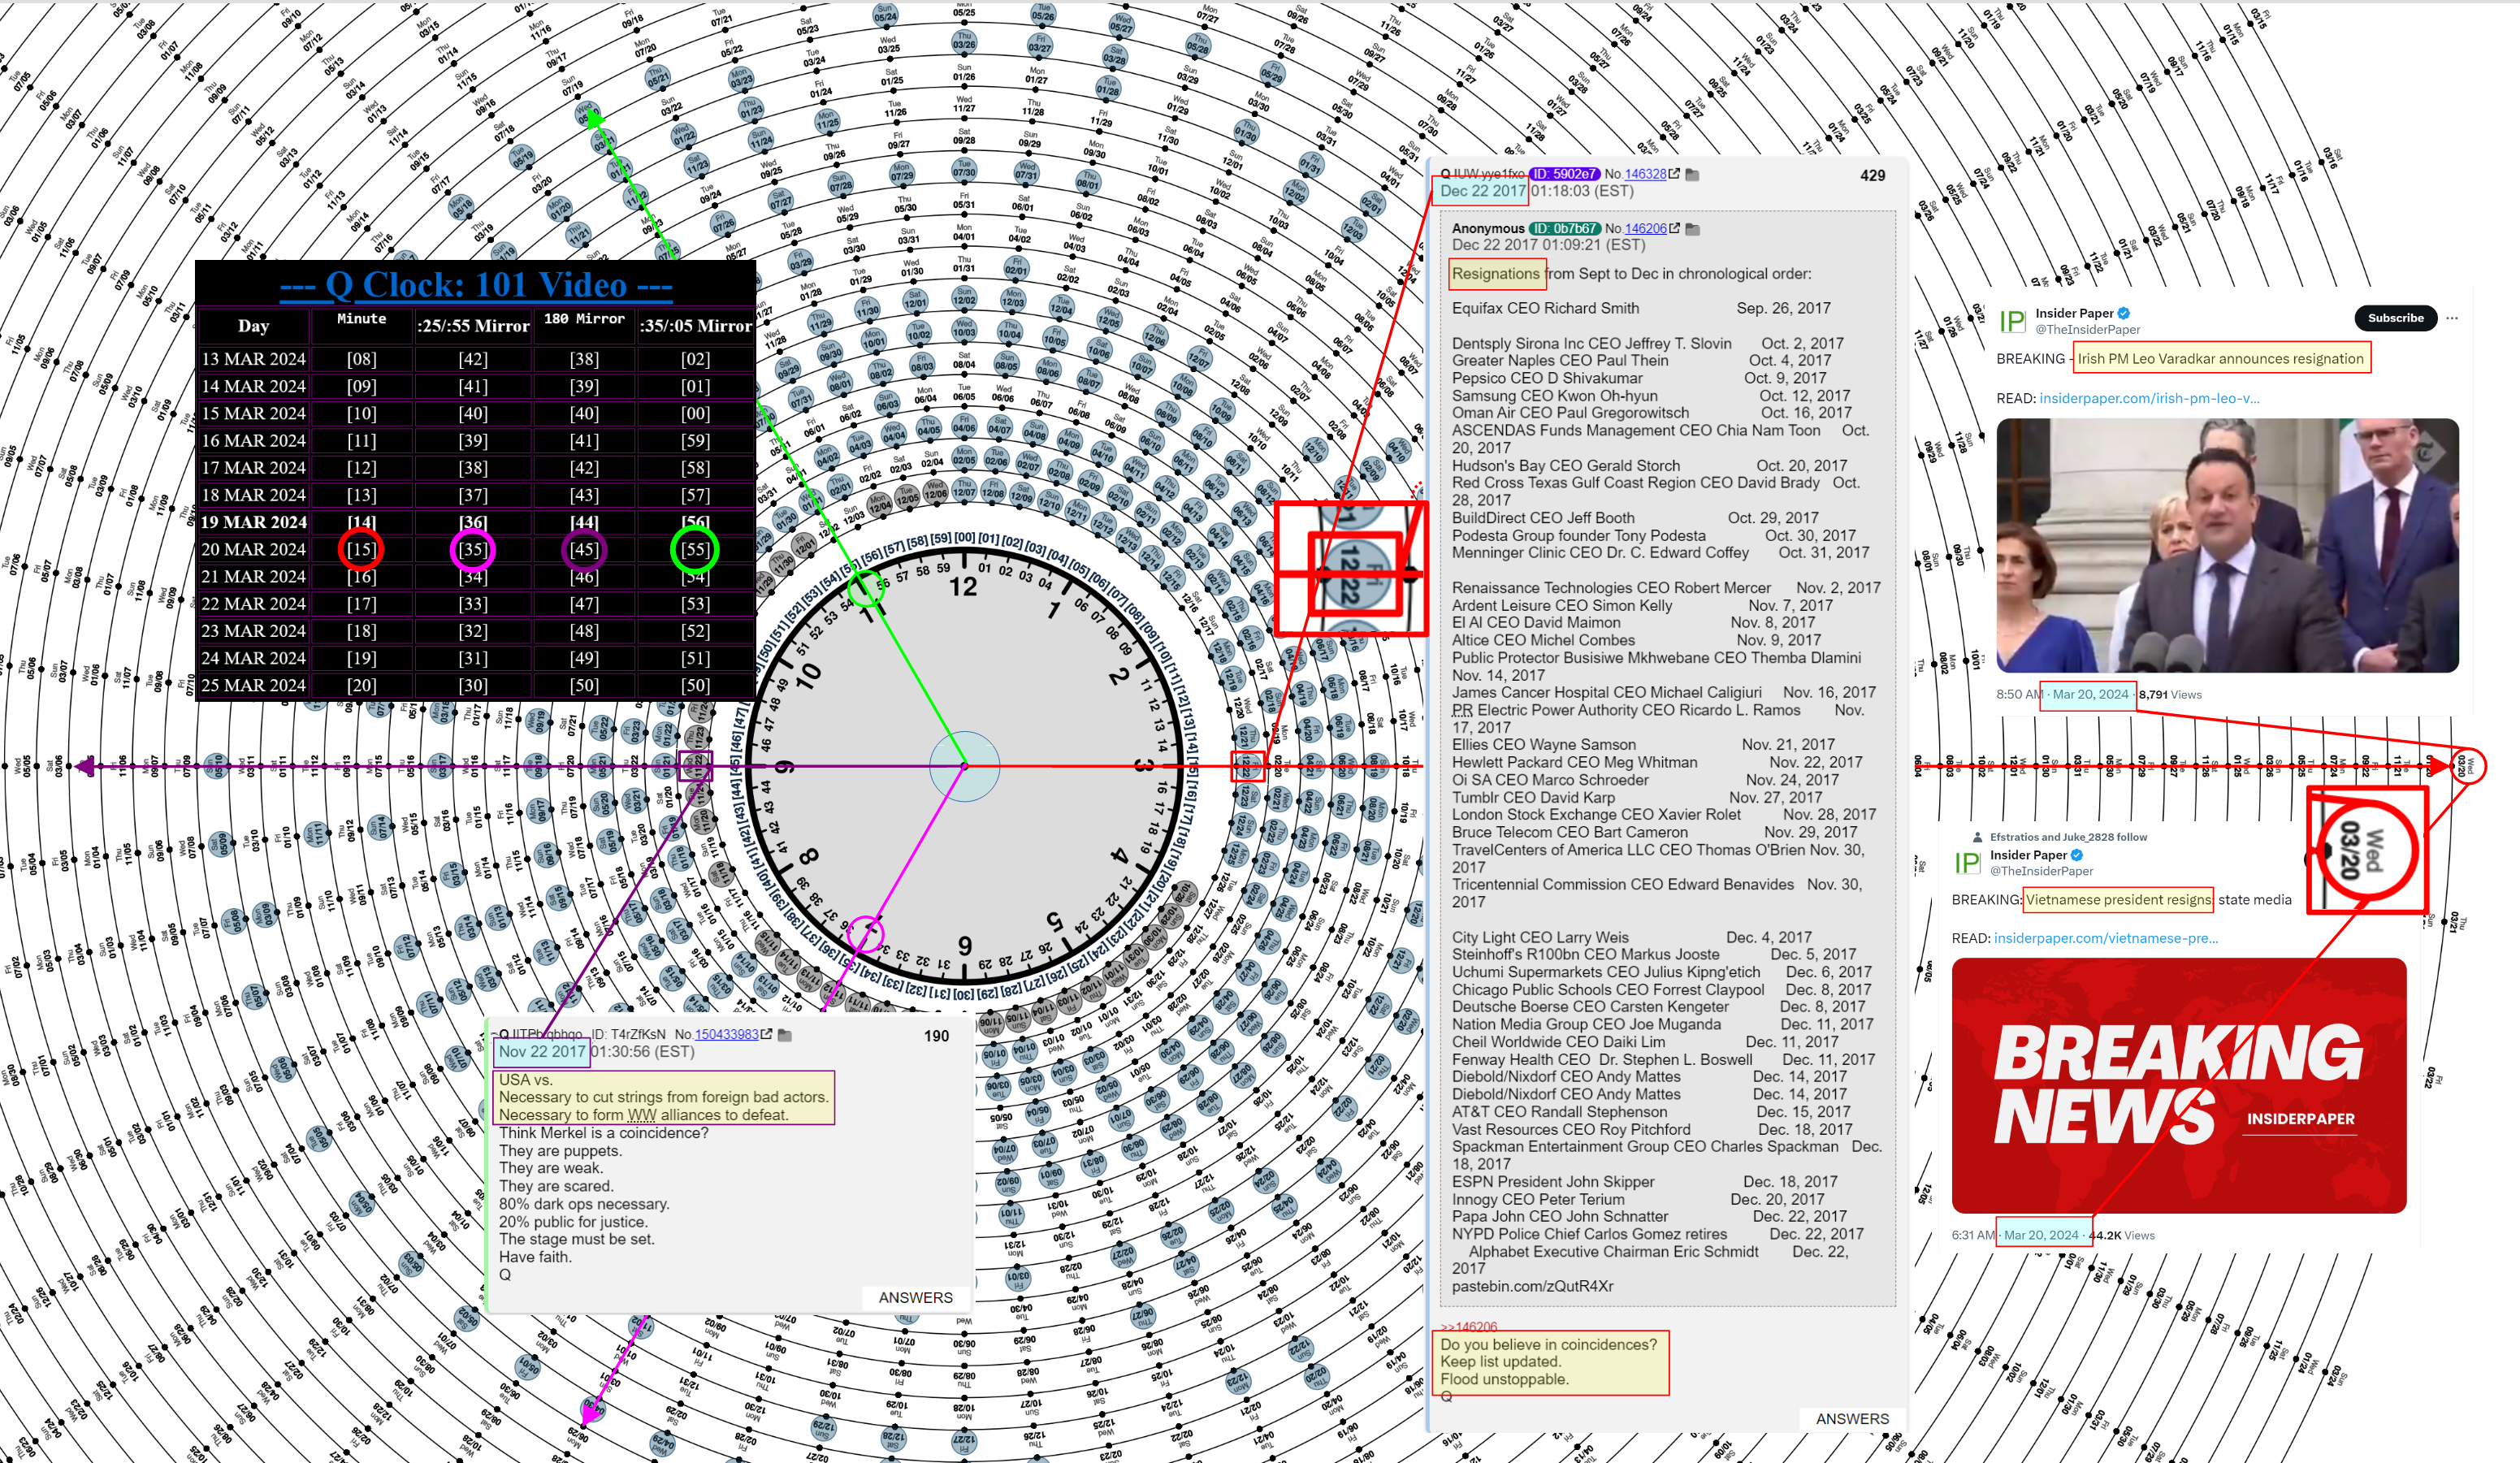Select the '20 MAR 2024' table row label
Image resolution: width=2520 pixels, height=1463 pixels.
[x=253, y=549]
